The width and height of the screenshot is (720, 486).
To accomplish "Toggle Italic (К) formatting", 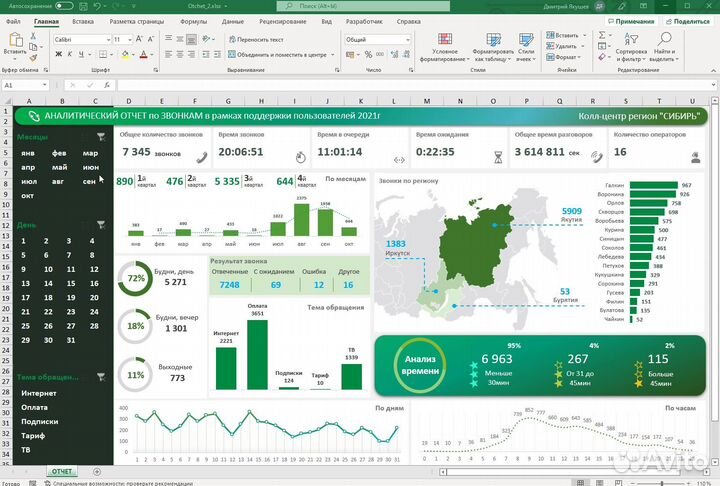I will (70, 55).
